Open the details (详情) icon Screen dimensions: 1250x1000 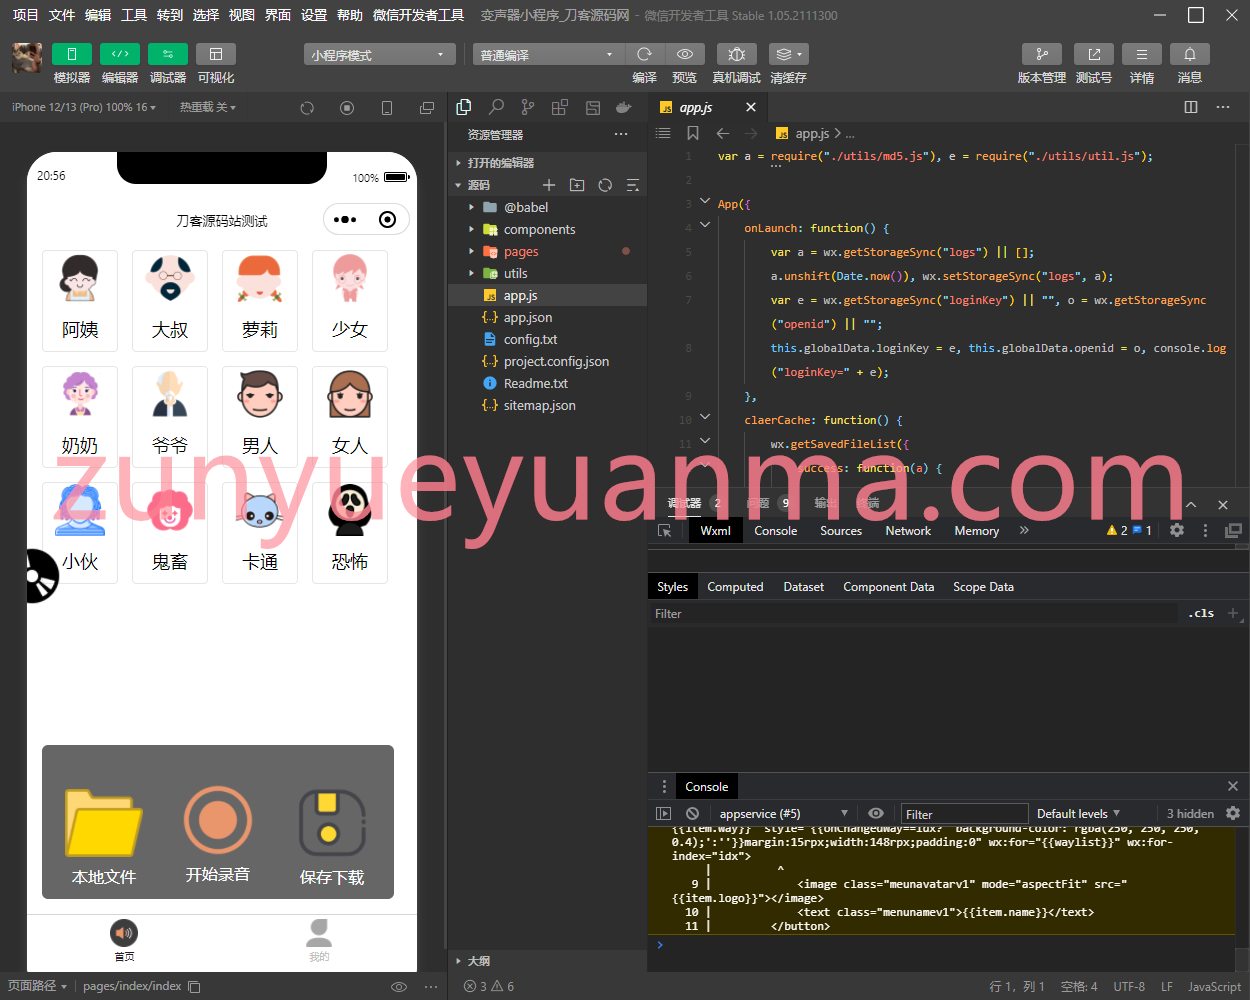coord(1142,54)
